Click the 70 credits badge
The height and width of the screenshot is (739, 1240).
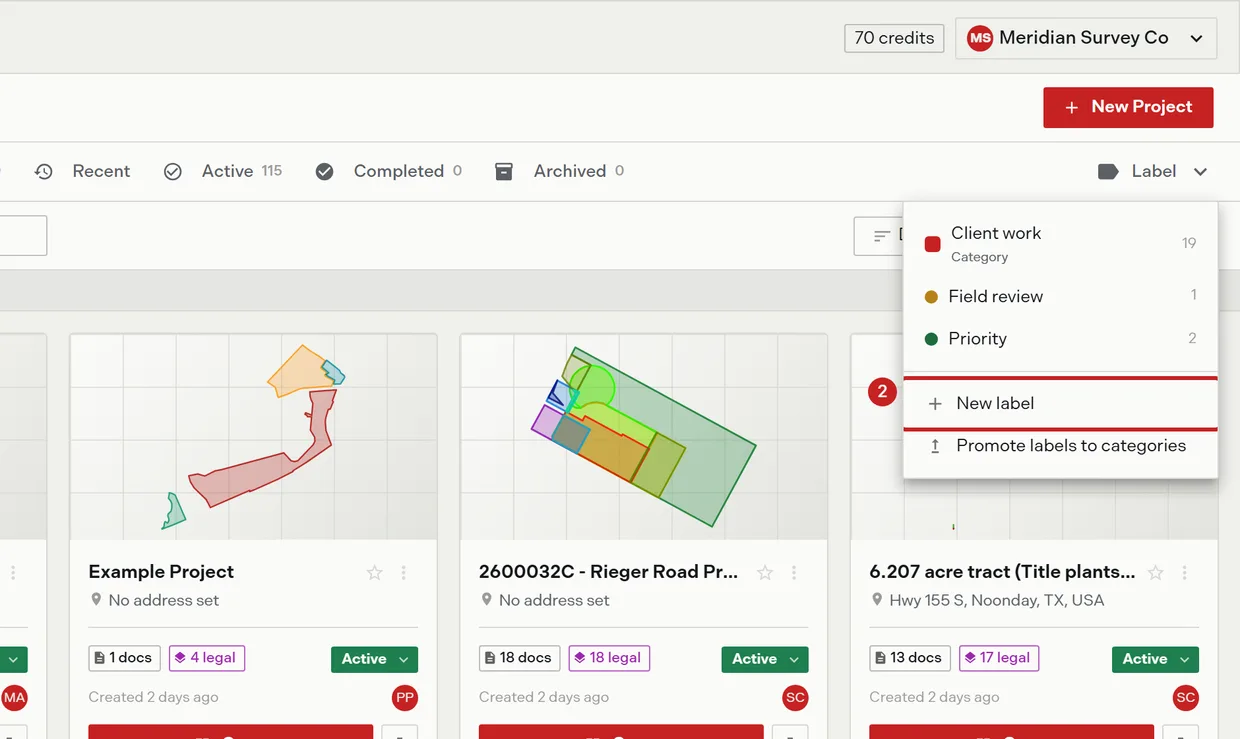[894, 38]
